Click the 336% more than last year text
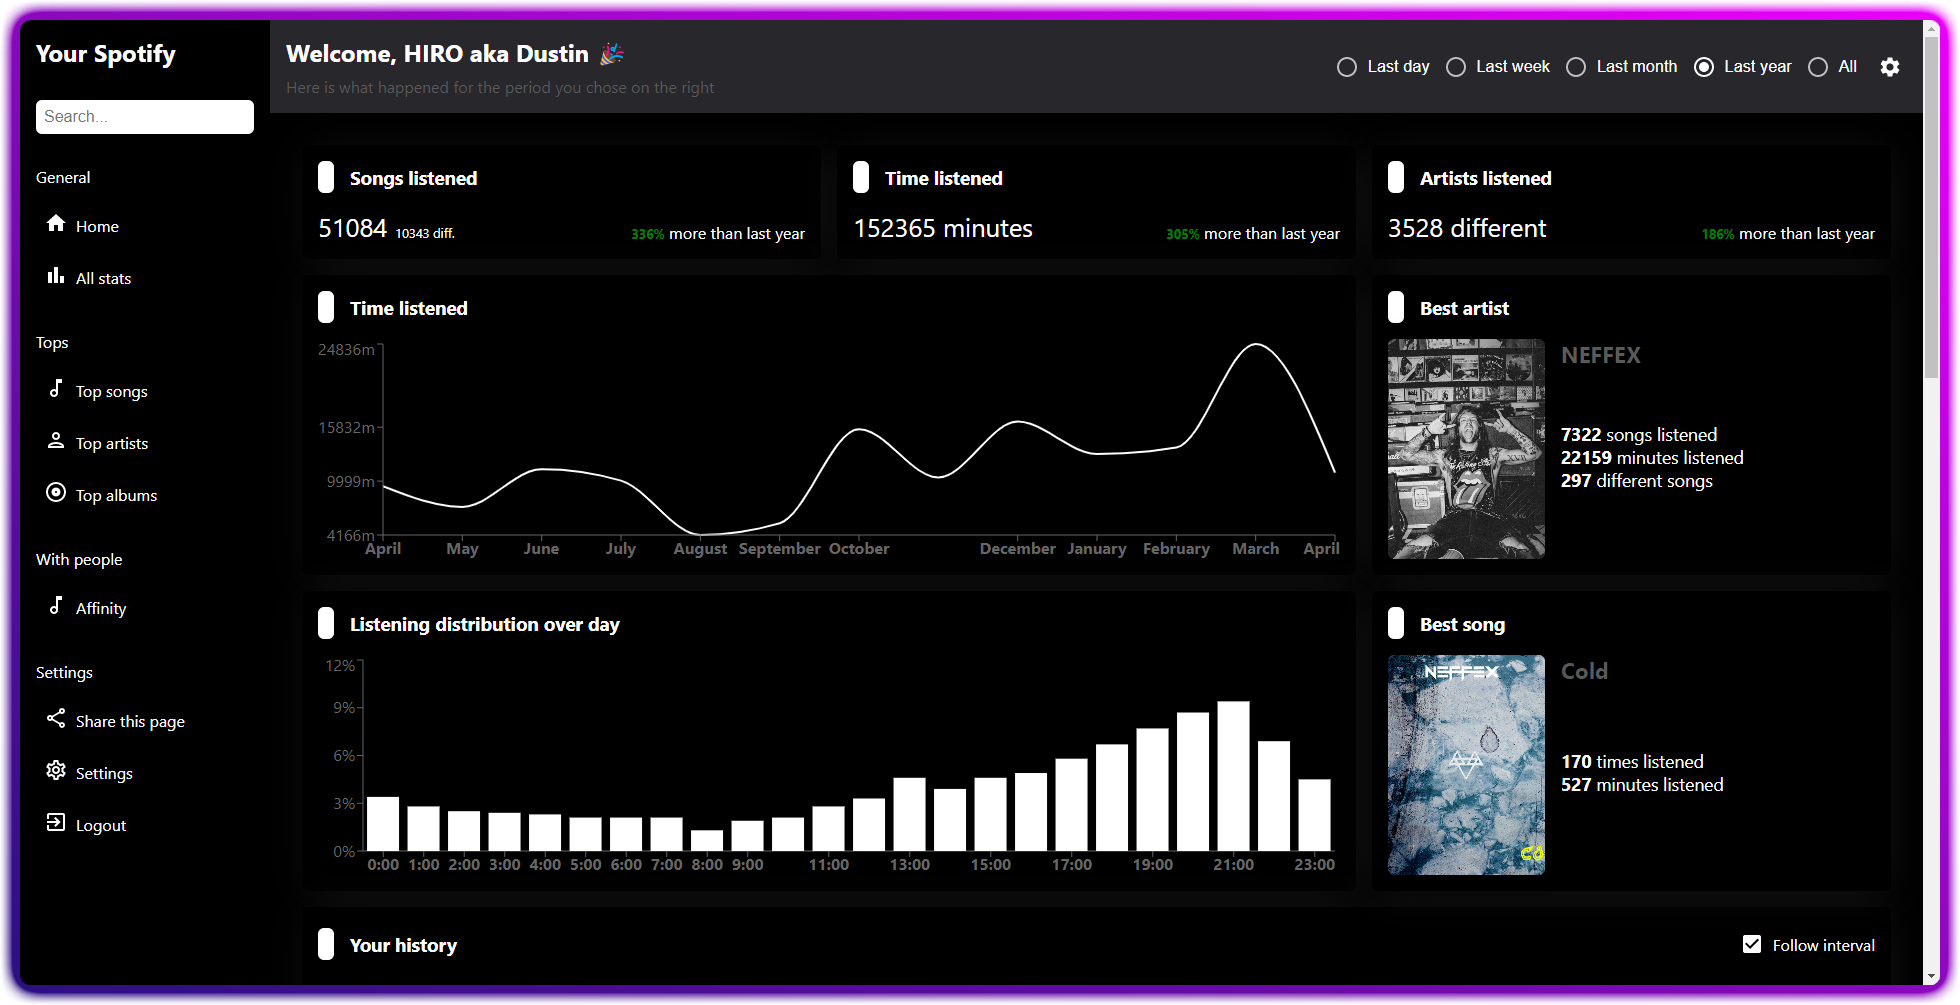Image resolution: width=1960 pixels, height=1005 pixels. (717, 234)
